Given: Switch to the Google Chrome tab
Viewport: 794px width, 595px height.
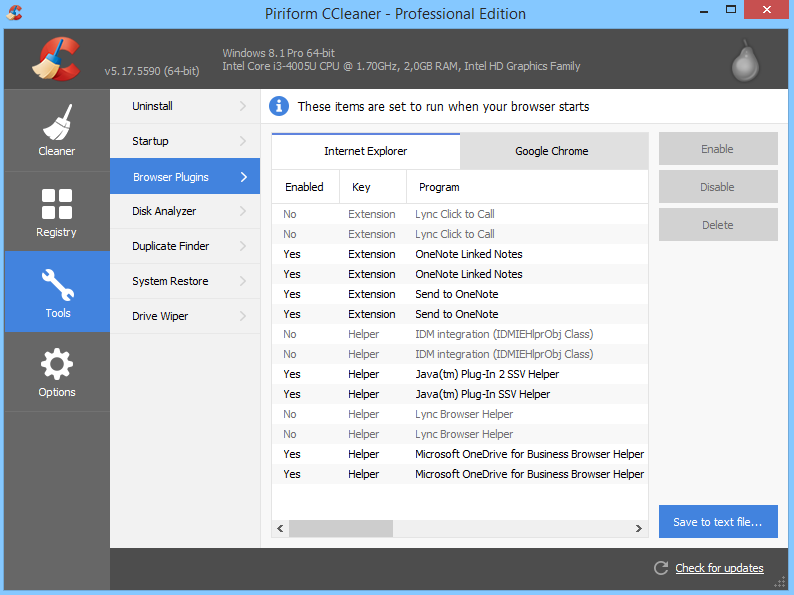Looking at the screenshot, I should [x=552, y=151].
